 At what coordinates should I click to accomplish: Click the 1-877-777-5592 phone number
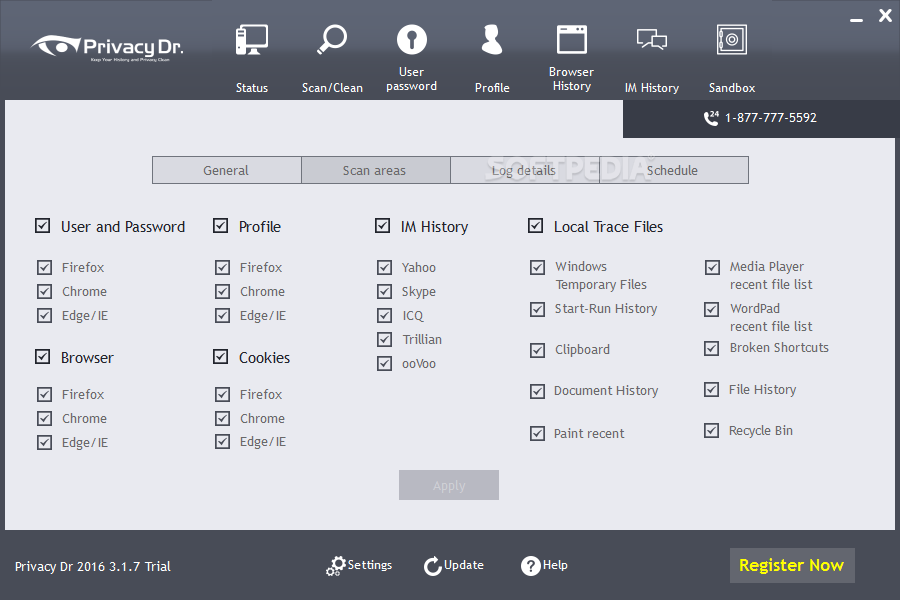[771, 118]
